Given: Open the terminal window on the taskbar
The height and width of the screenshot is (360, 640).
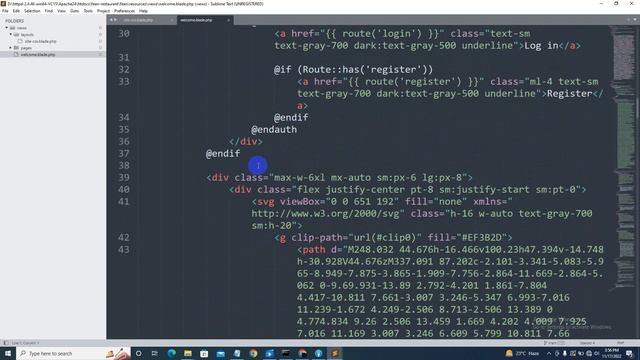Looking at the screenshot, I should coord(286,353).
